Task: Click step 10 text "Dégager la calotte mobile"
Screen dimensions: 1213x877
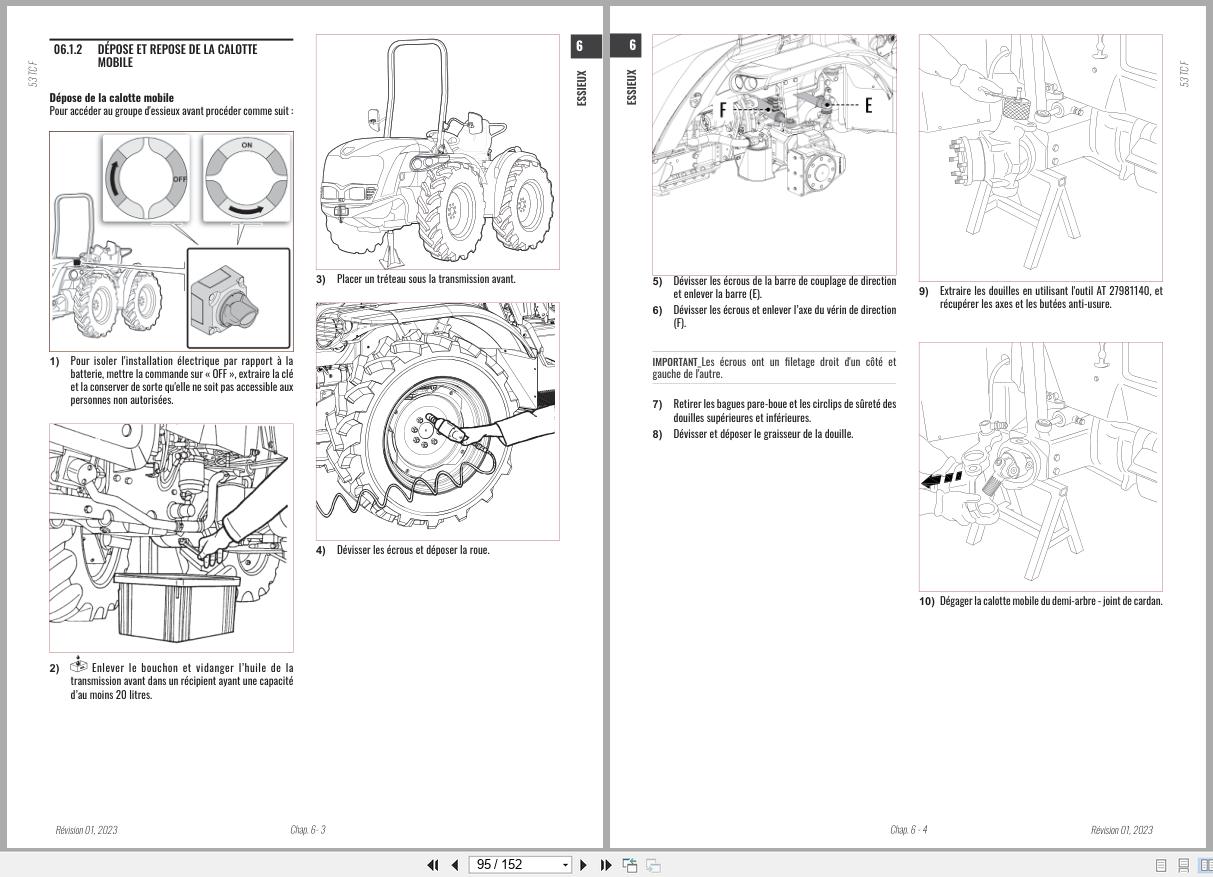Action: 1051,601
